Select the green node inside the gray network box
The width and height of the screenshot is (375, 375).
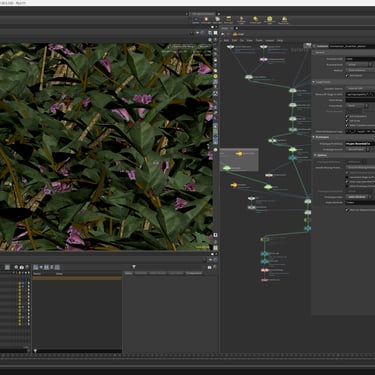(x=227, y=168)
